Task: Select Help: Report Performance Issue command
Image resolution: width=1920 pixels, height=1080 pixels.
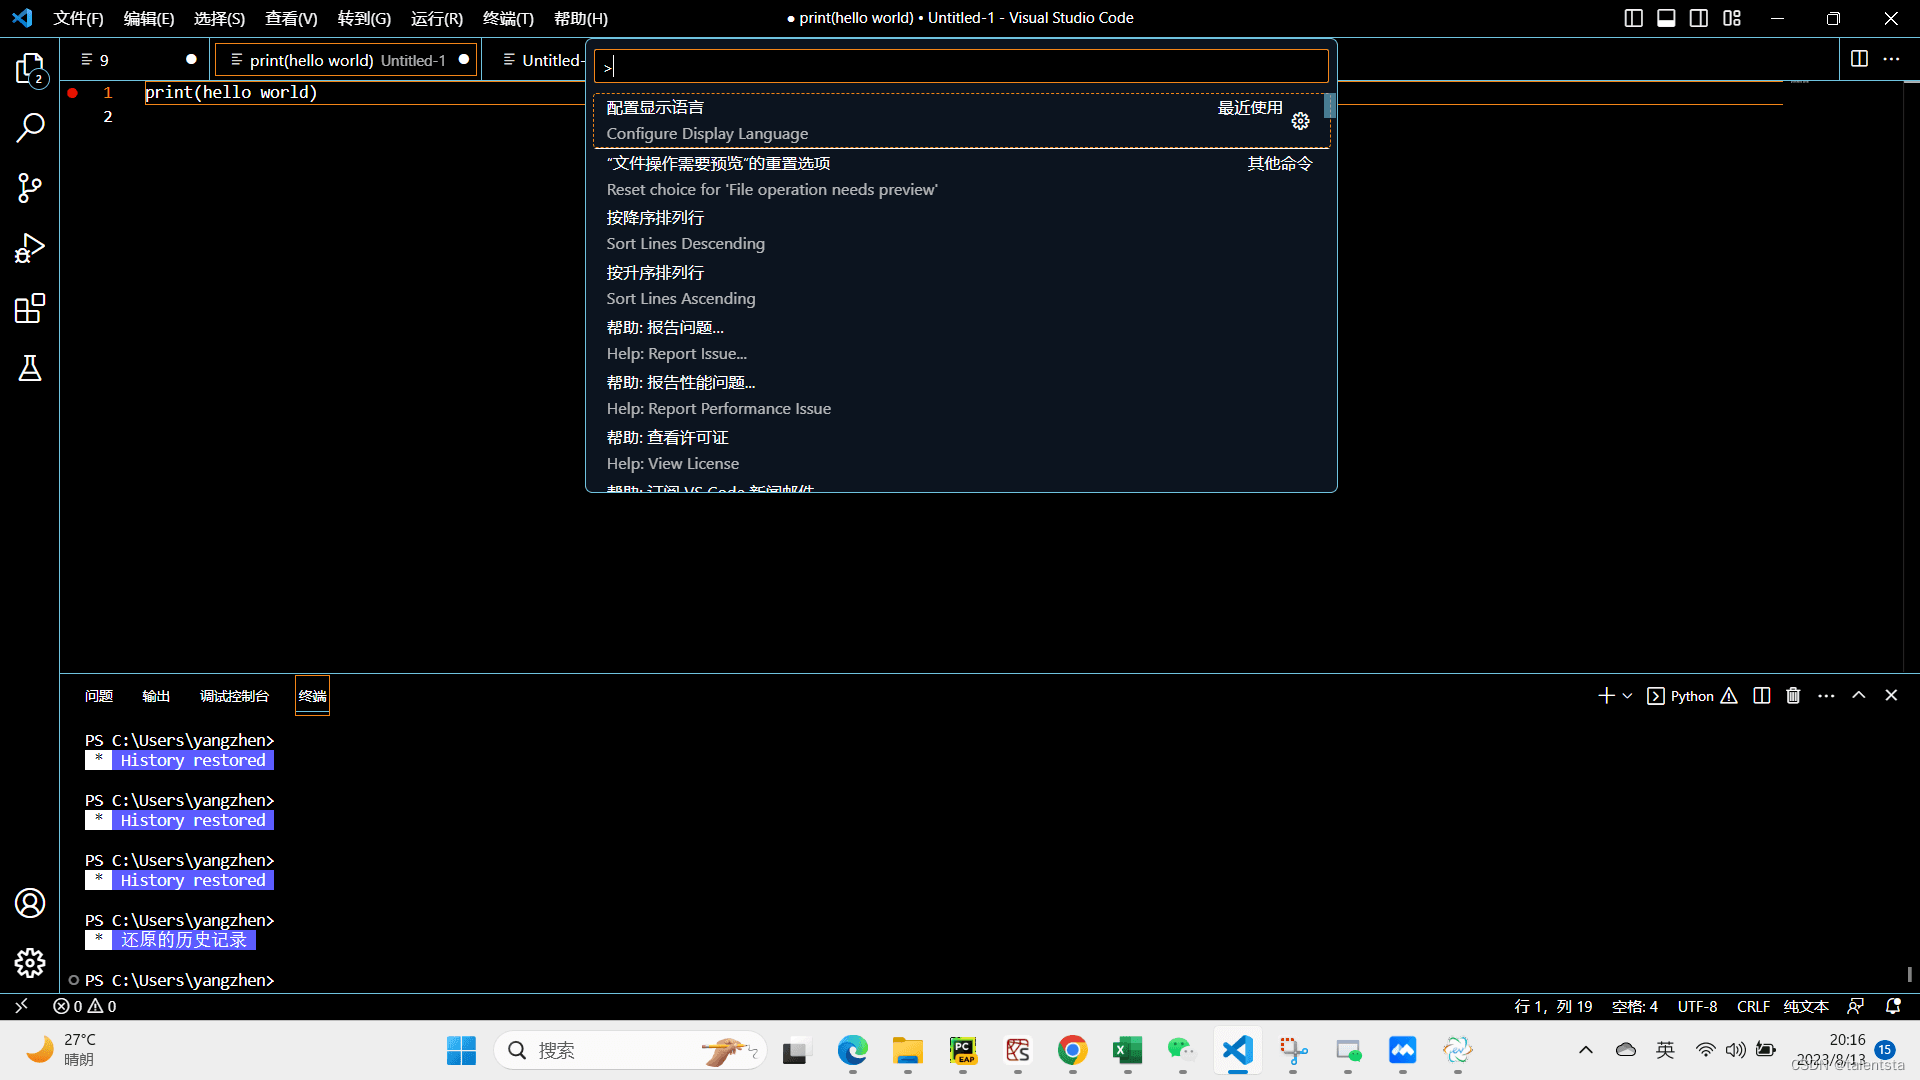Action: 961,396
